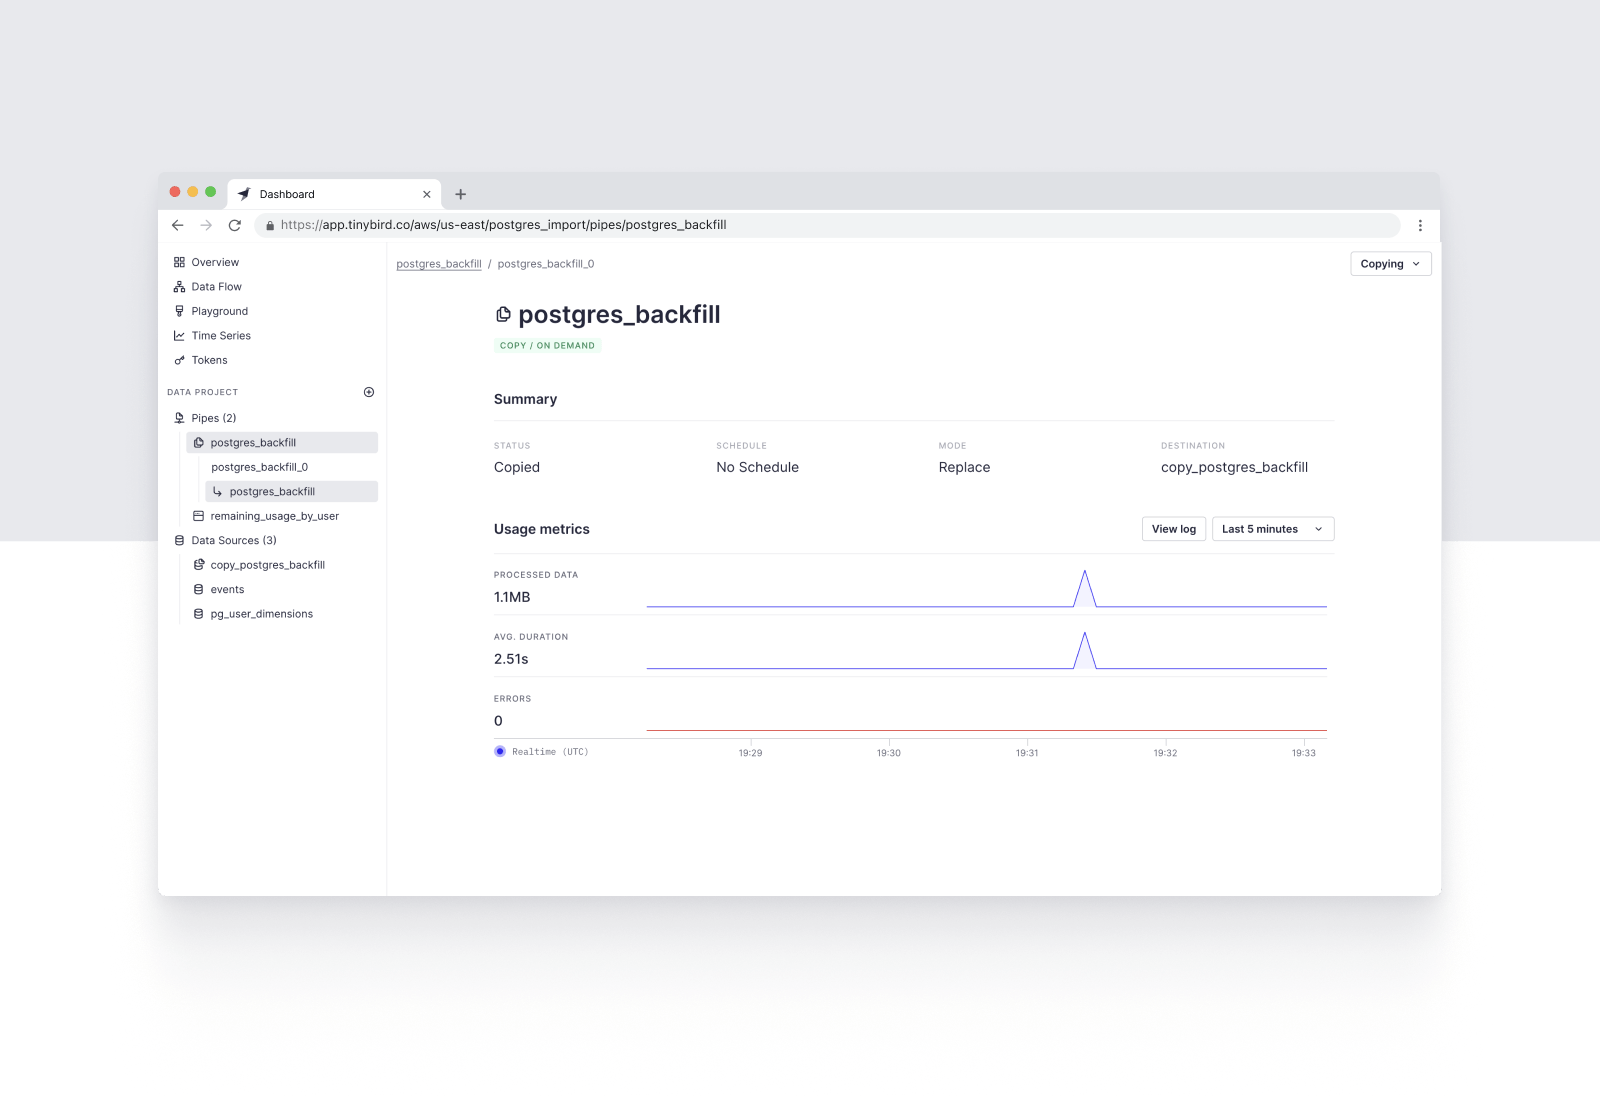Go to Overview in sidebar
Screen dimensions: 1600x1096
tap(215, 262)
